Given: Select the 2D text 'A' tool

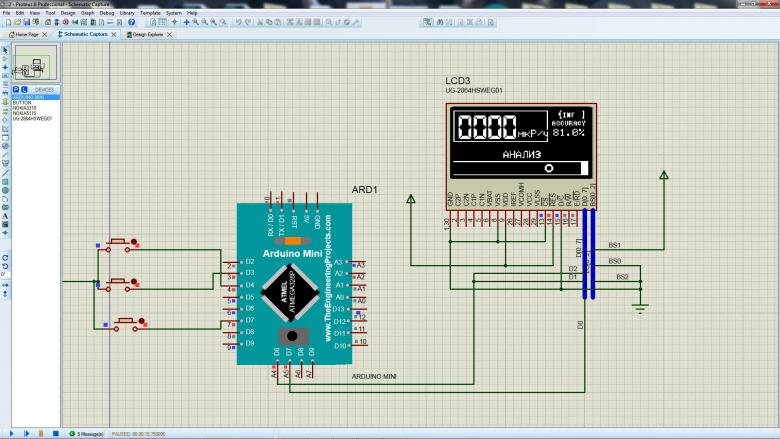Looking at the screenshot, I should click(5, 215).
